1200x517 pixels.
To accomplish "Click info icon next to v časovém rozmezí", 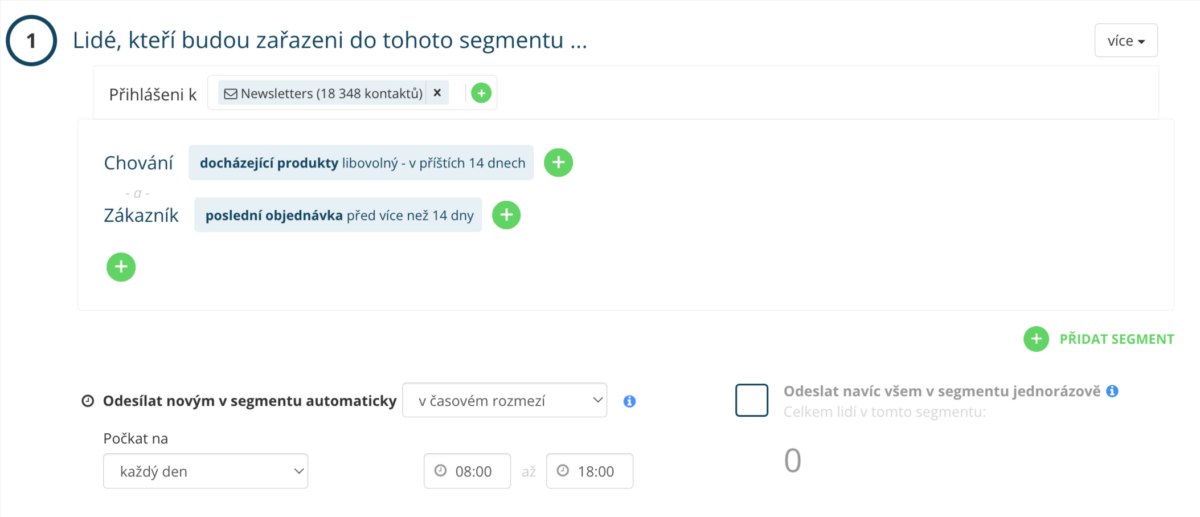I will coord(629,401).
